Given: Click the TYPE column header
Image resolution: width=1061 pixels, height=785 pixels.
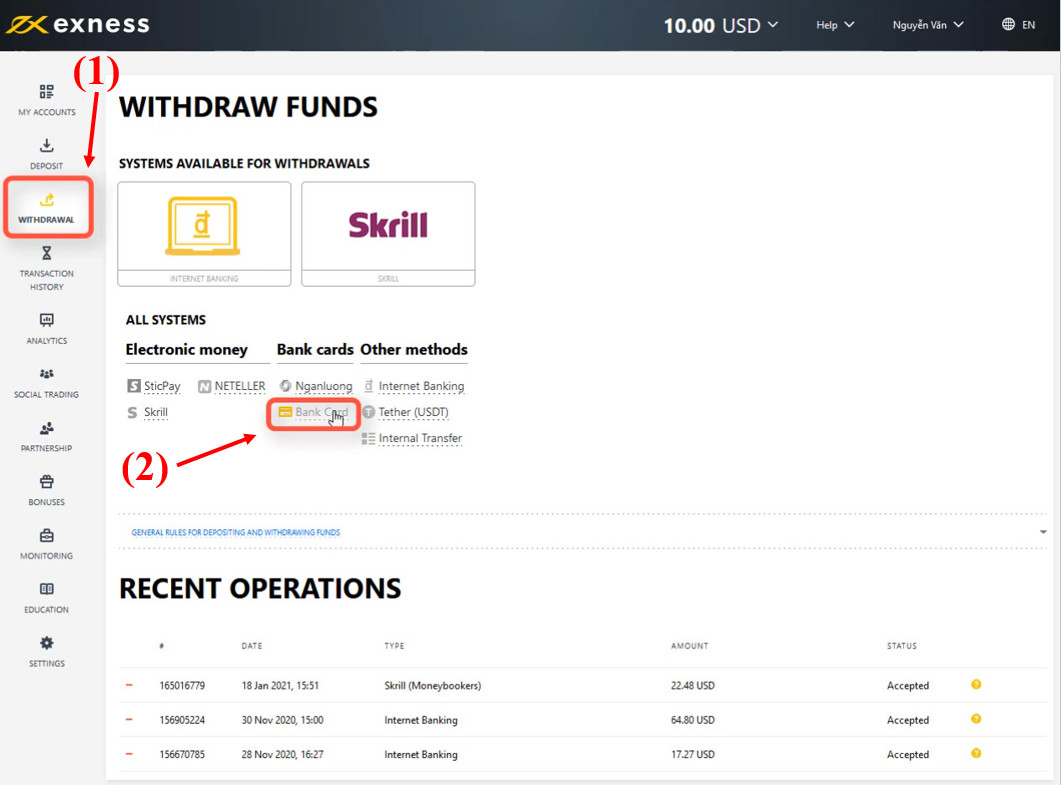Looking at the screenshot, I should tap(394, 646).
